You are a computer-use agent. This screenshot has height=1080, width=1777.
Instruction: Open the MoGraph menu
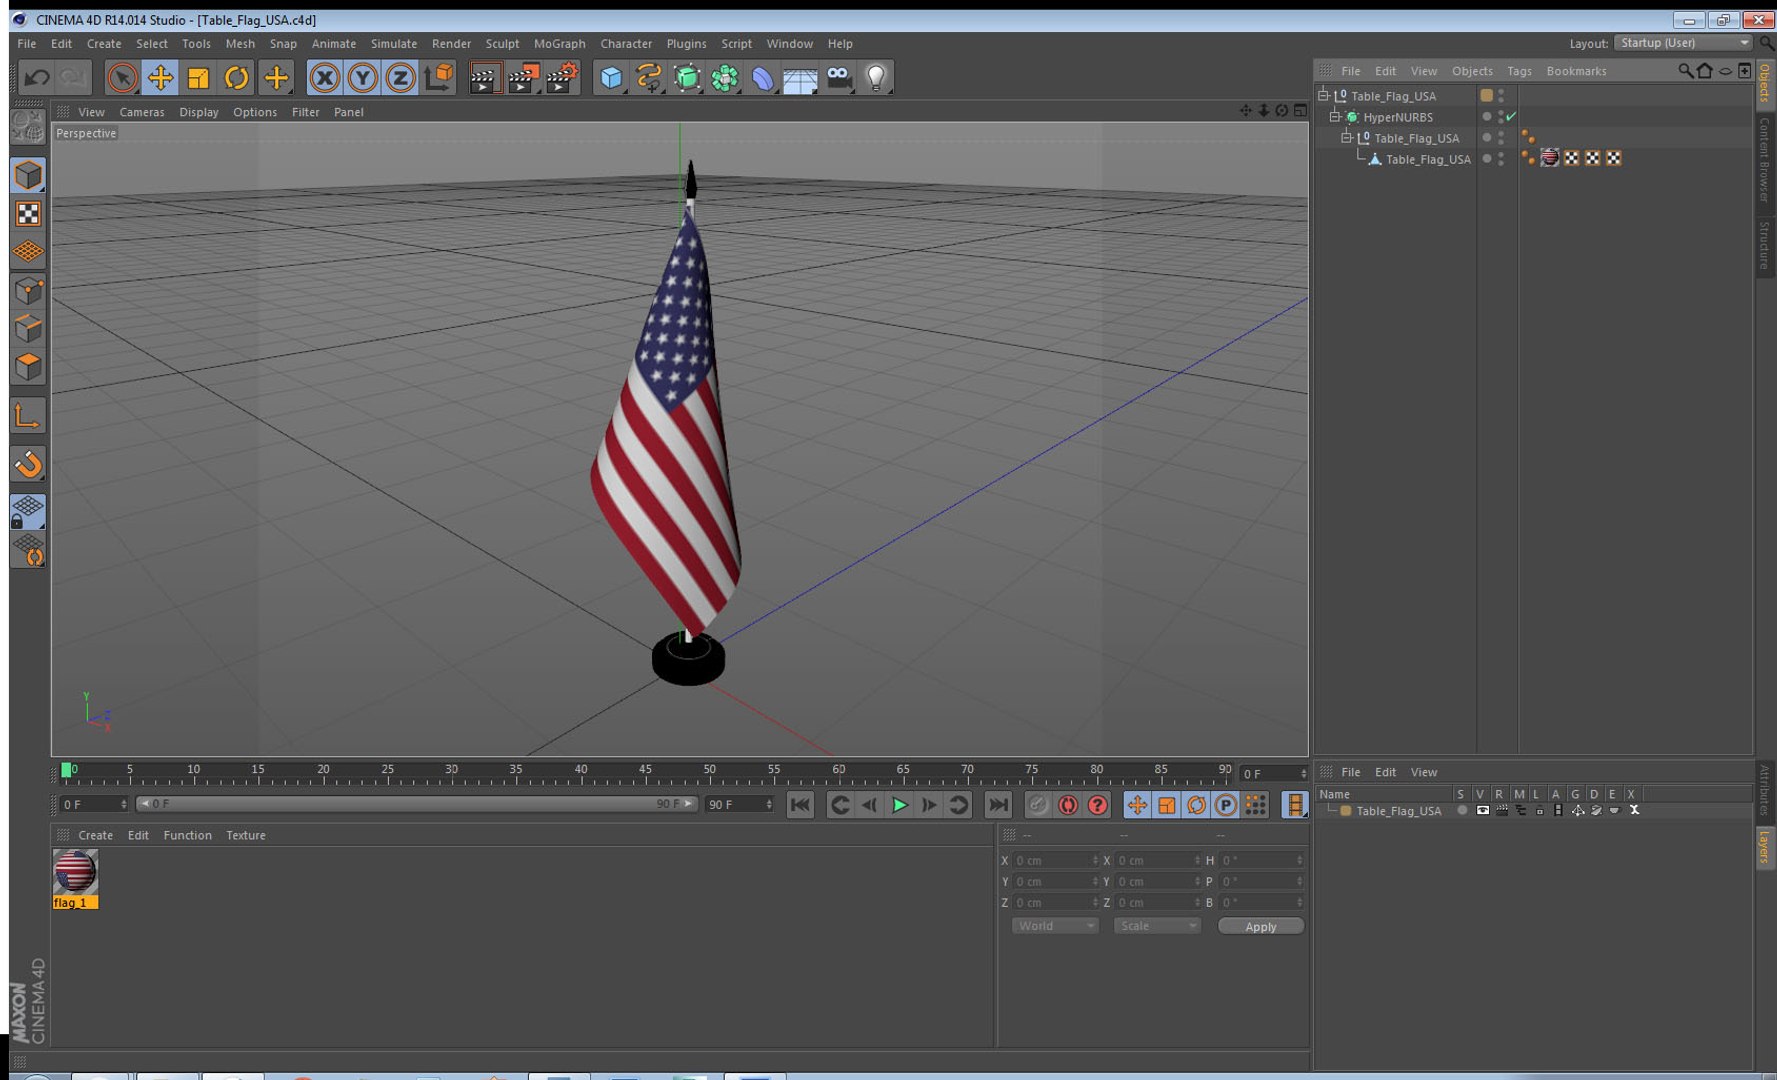[559, 44]
